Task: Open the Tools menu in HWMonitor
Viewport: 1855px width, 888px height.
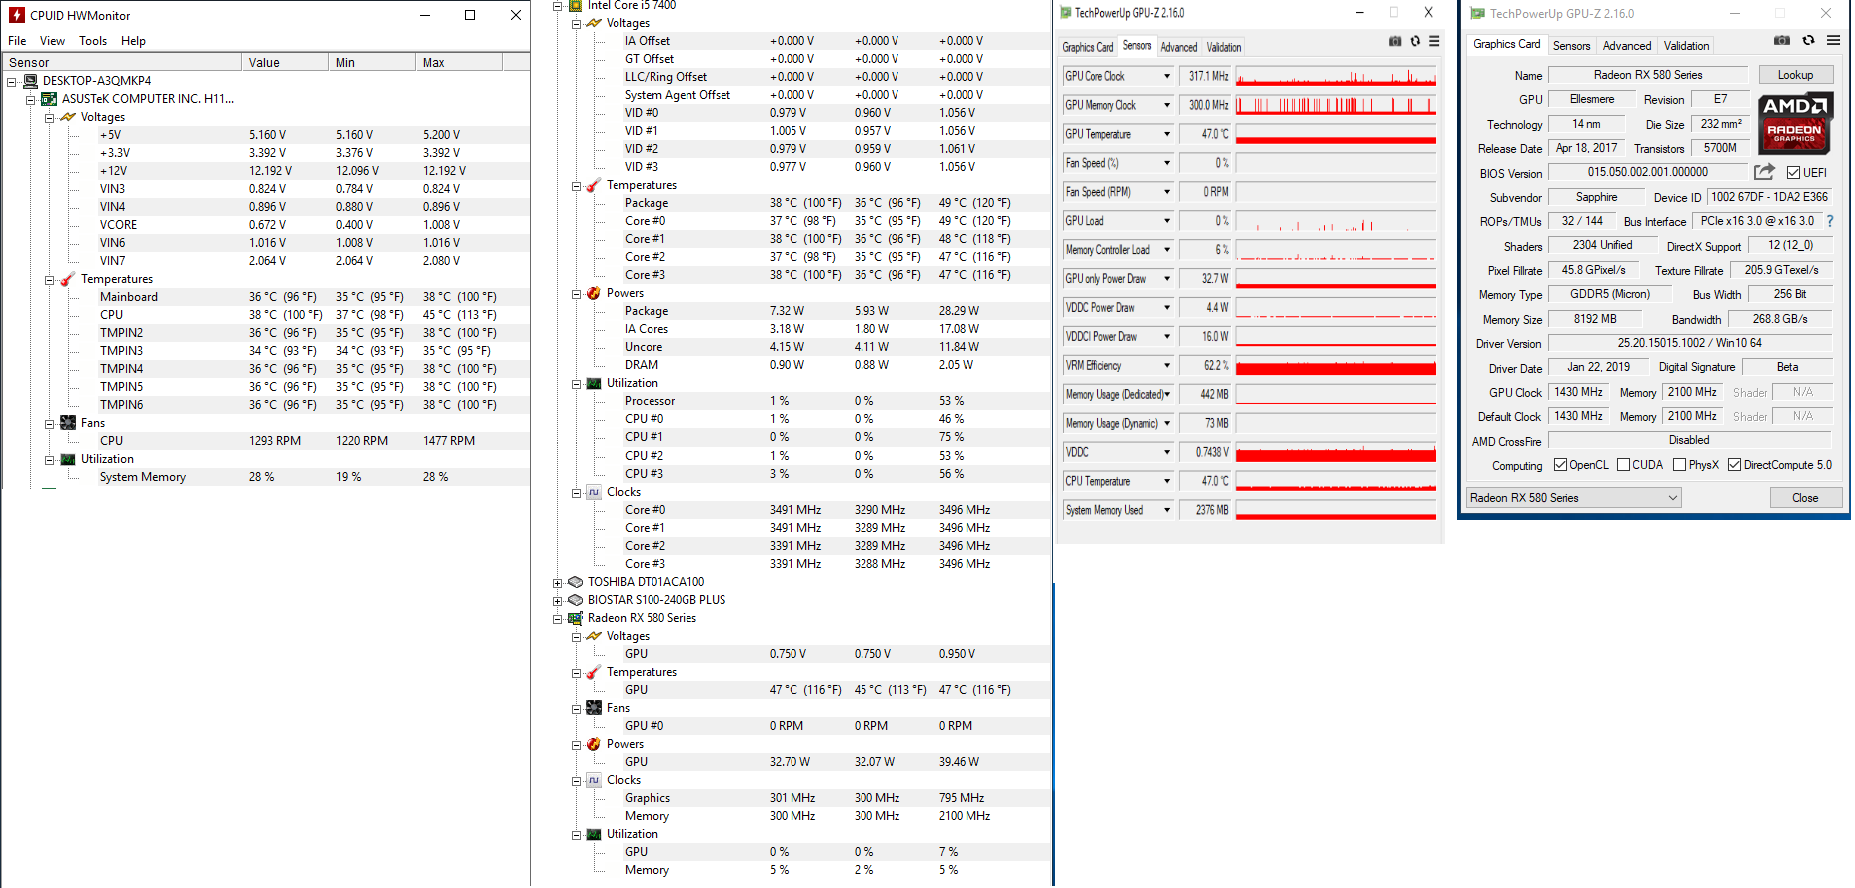Action: click(x=93, y=41)
